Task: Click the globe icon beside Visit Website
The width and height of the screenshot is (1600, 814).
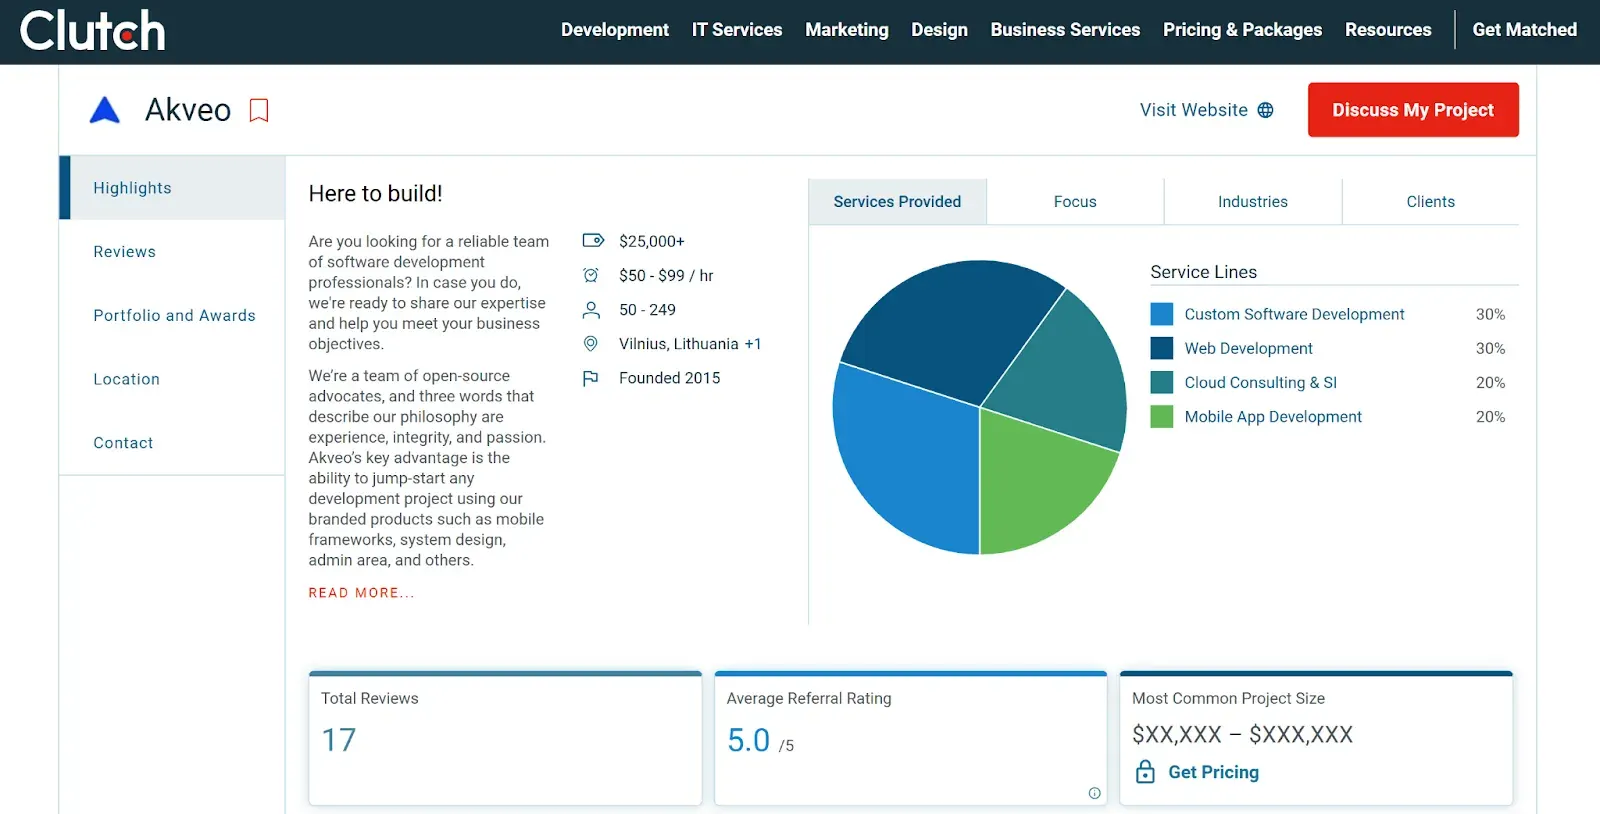Action: coord(1265,110)
